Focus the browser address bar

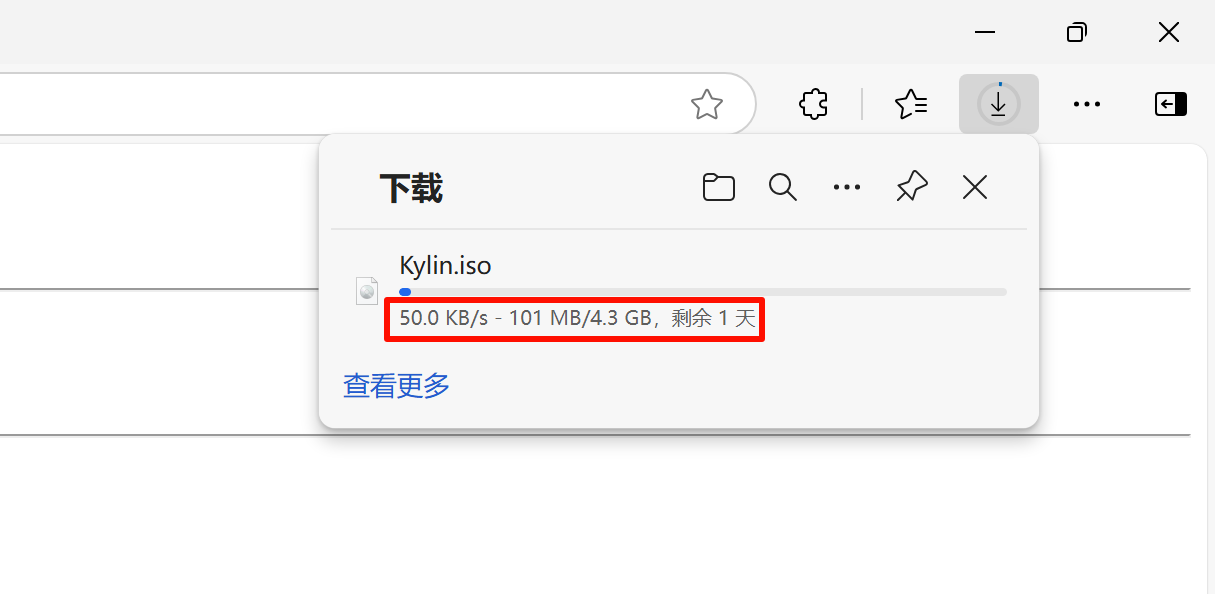(x=340, y=104)
